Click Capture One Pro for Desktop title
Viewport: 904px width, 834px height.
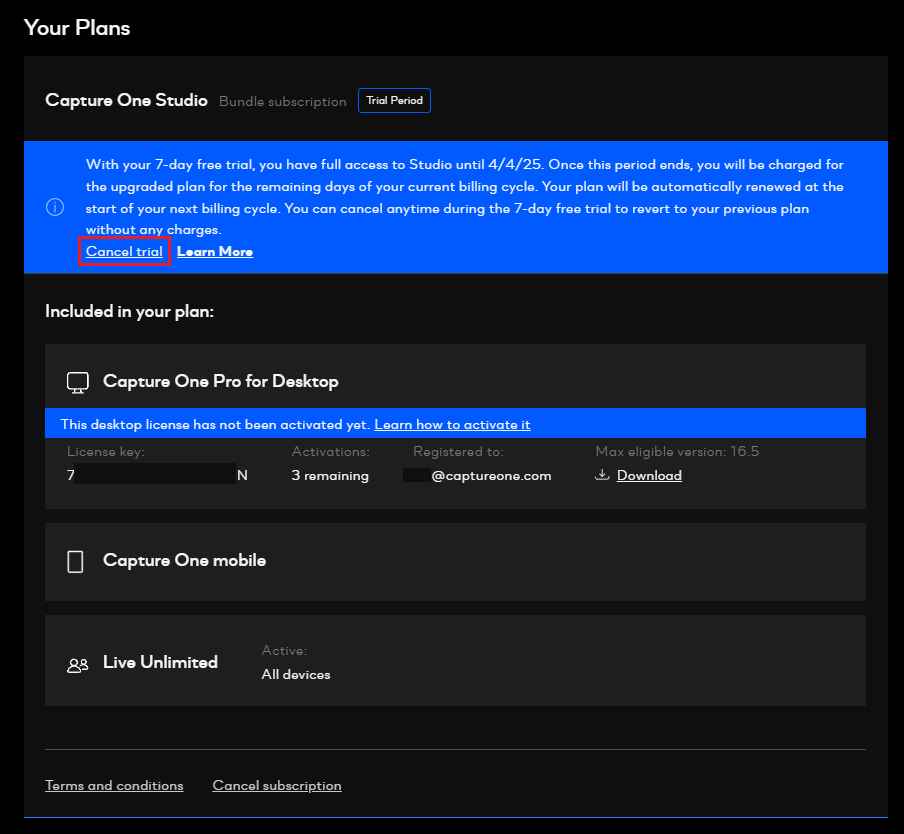pos(220,382)
